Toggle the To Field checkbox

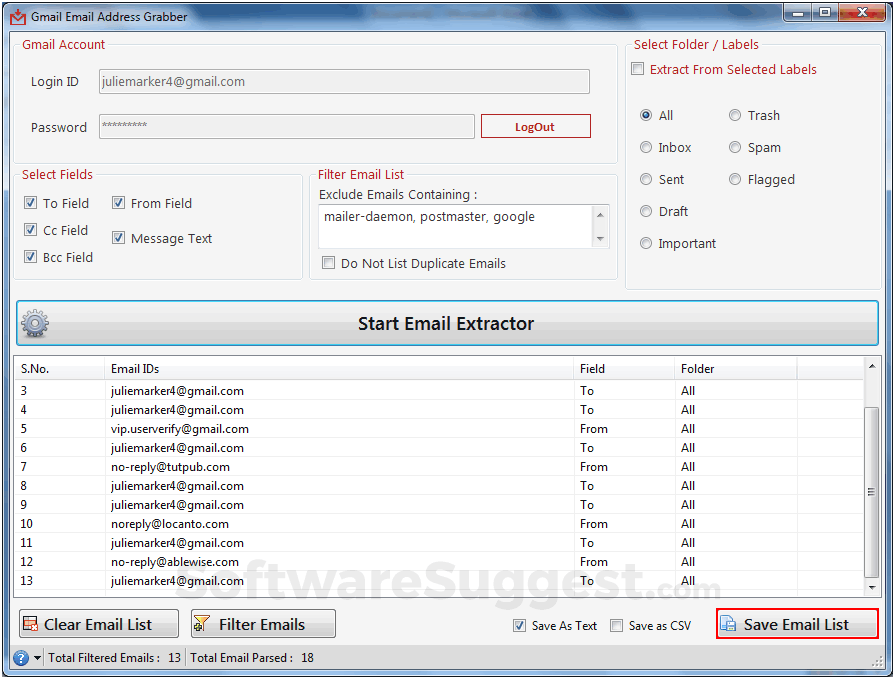click(30, 203)
